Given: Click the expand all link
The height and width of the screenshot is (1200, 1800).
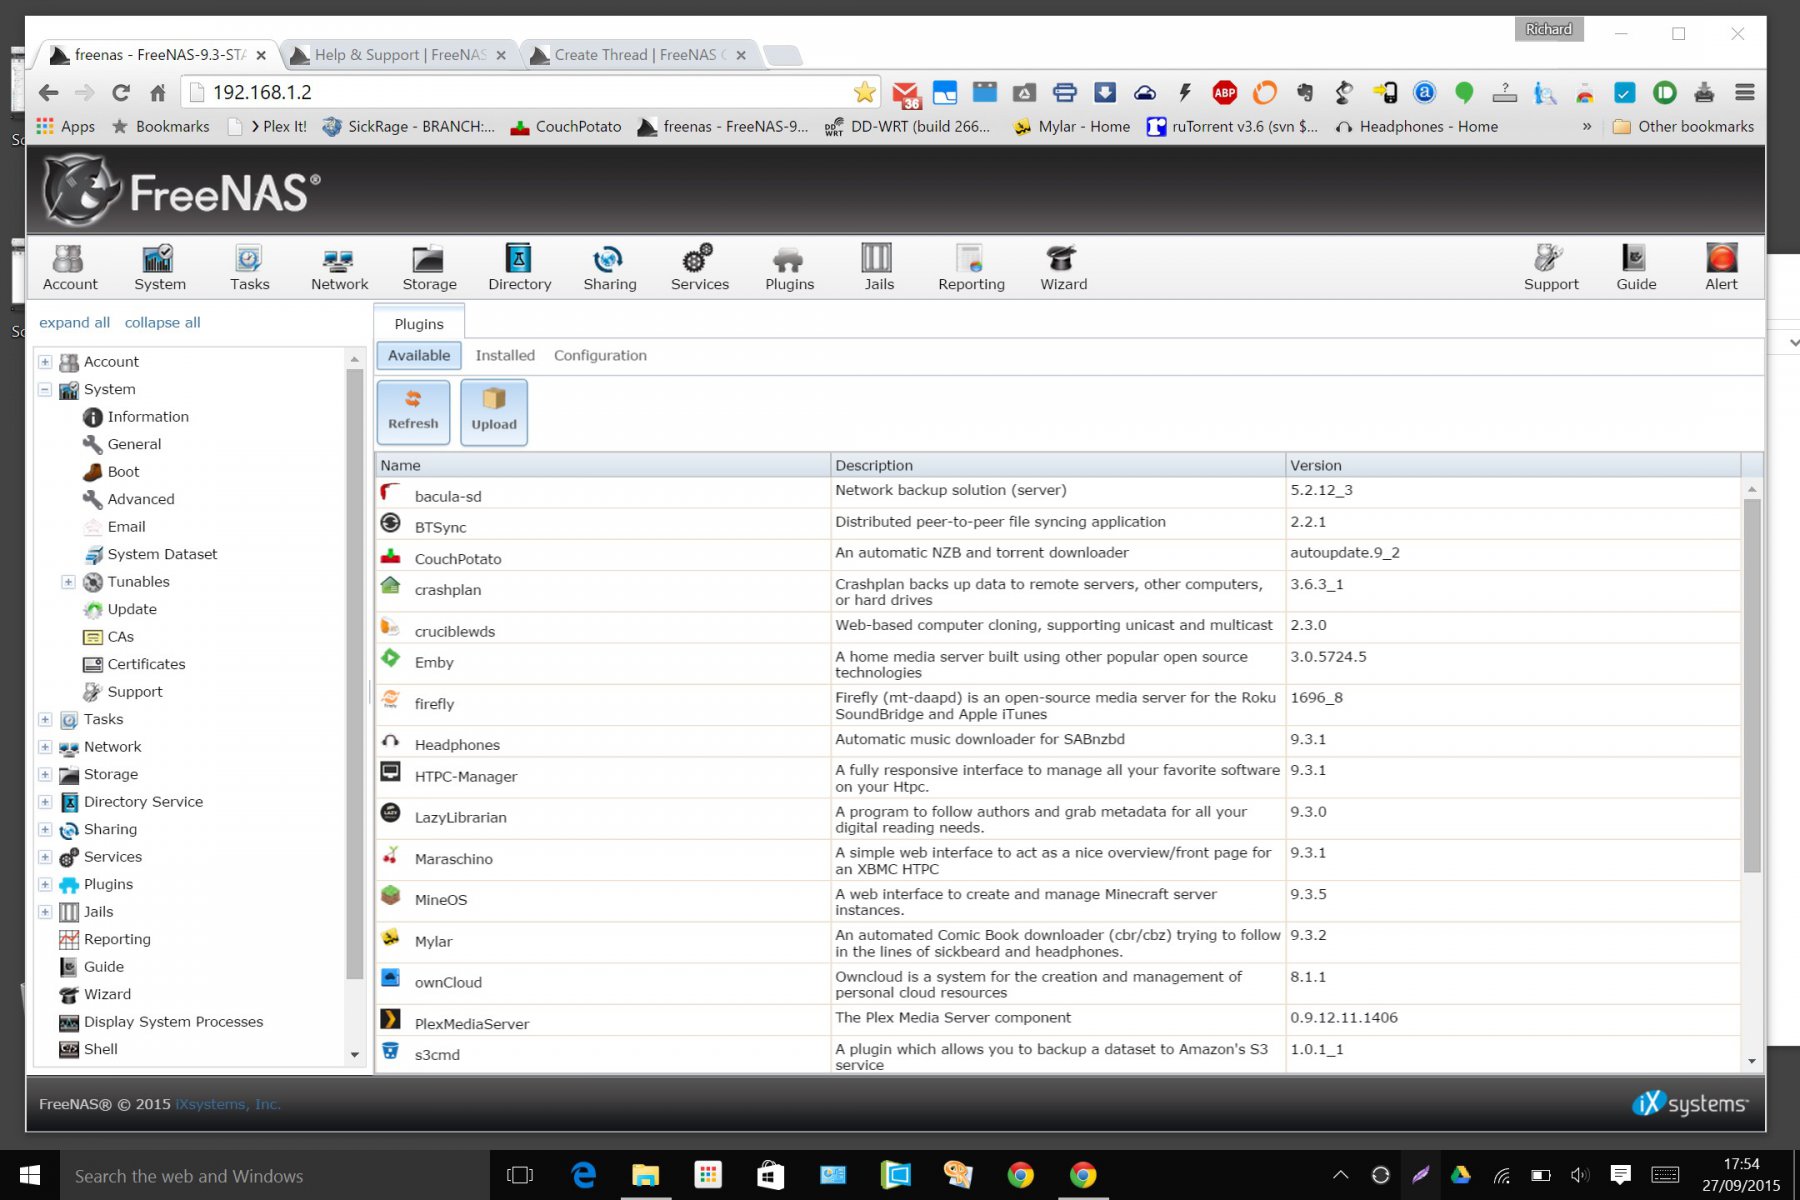Looking at the screenshot, I should coord(74,322).
